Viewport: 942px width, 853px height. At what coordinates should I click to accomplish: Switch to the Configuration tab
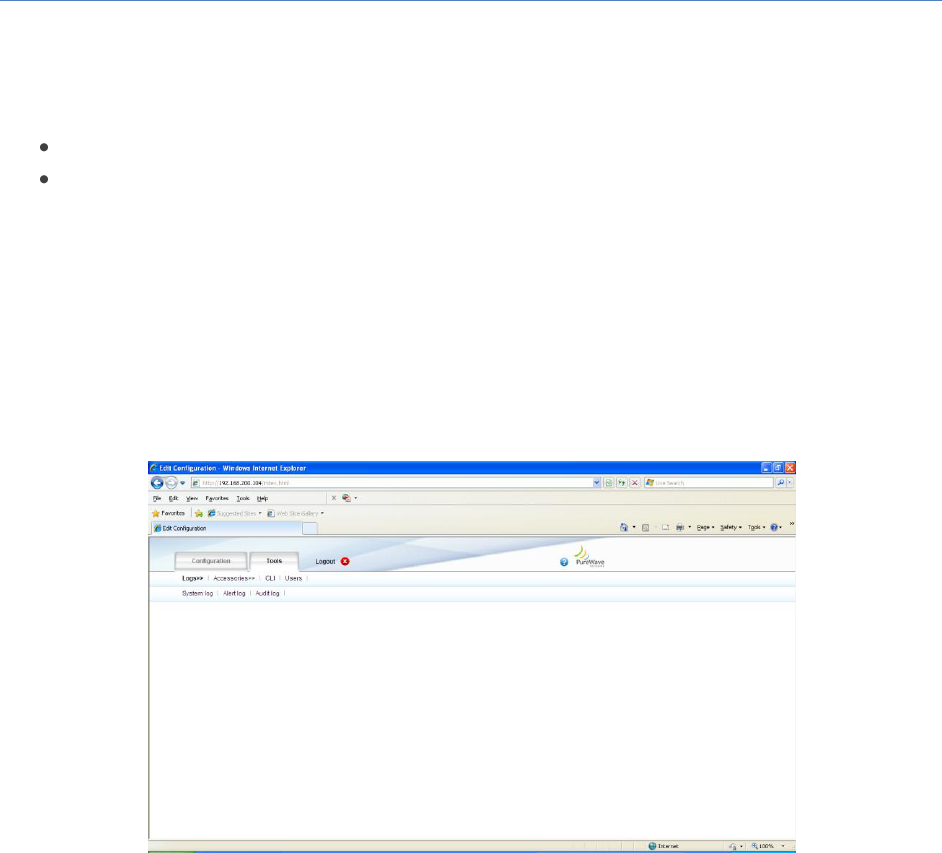pyautogui.click(x=211, y=561)
